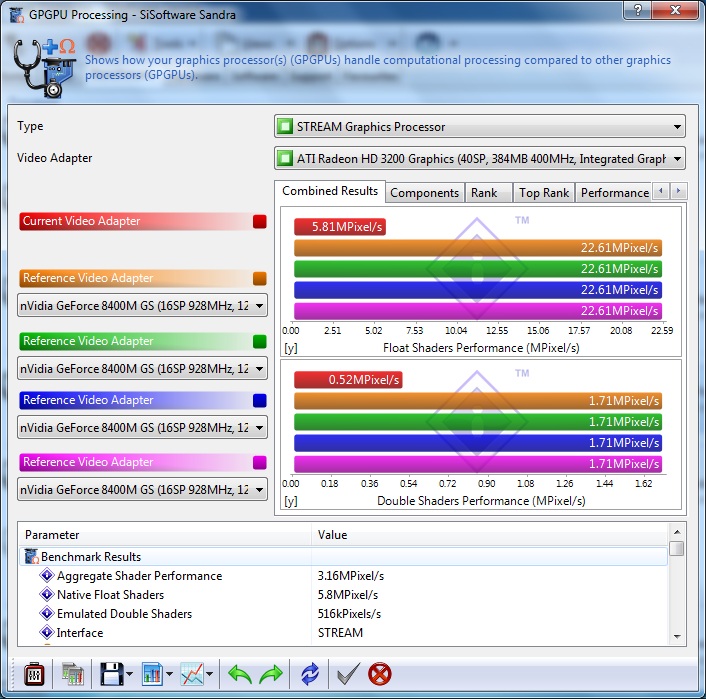
Task: Click the red cancel X icon
Action: [380, 674]
